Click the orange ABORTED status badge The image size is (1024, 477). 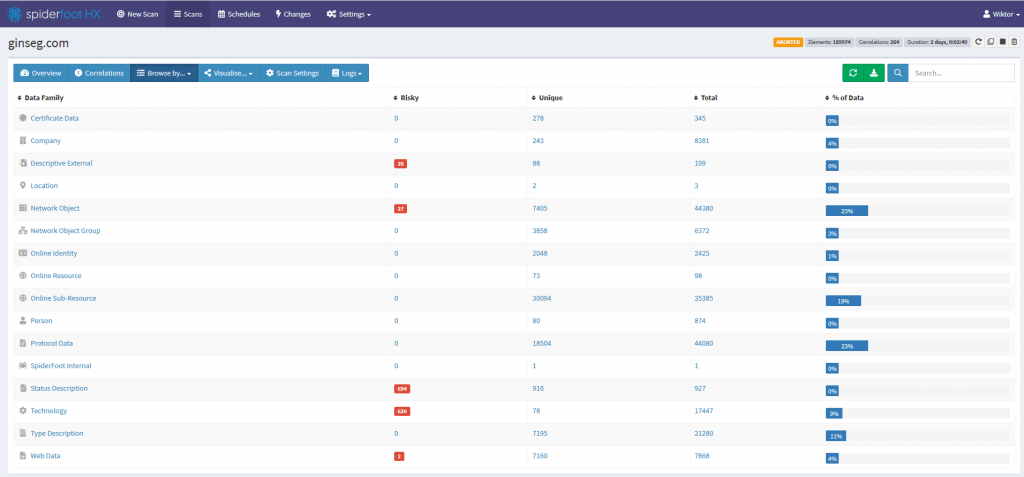click(x=788, y=42)
